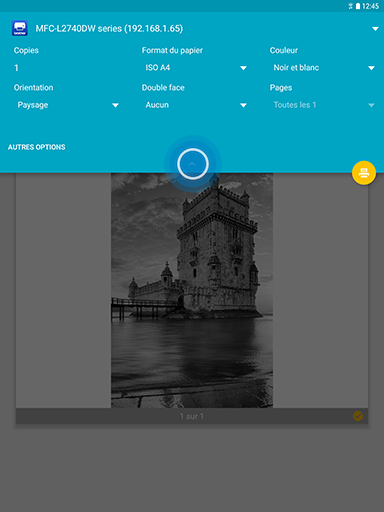
Task: Open the Aucun double face dropdown
Action: pos(196,105)
